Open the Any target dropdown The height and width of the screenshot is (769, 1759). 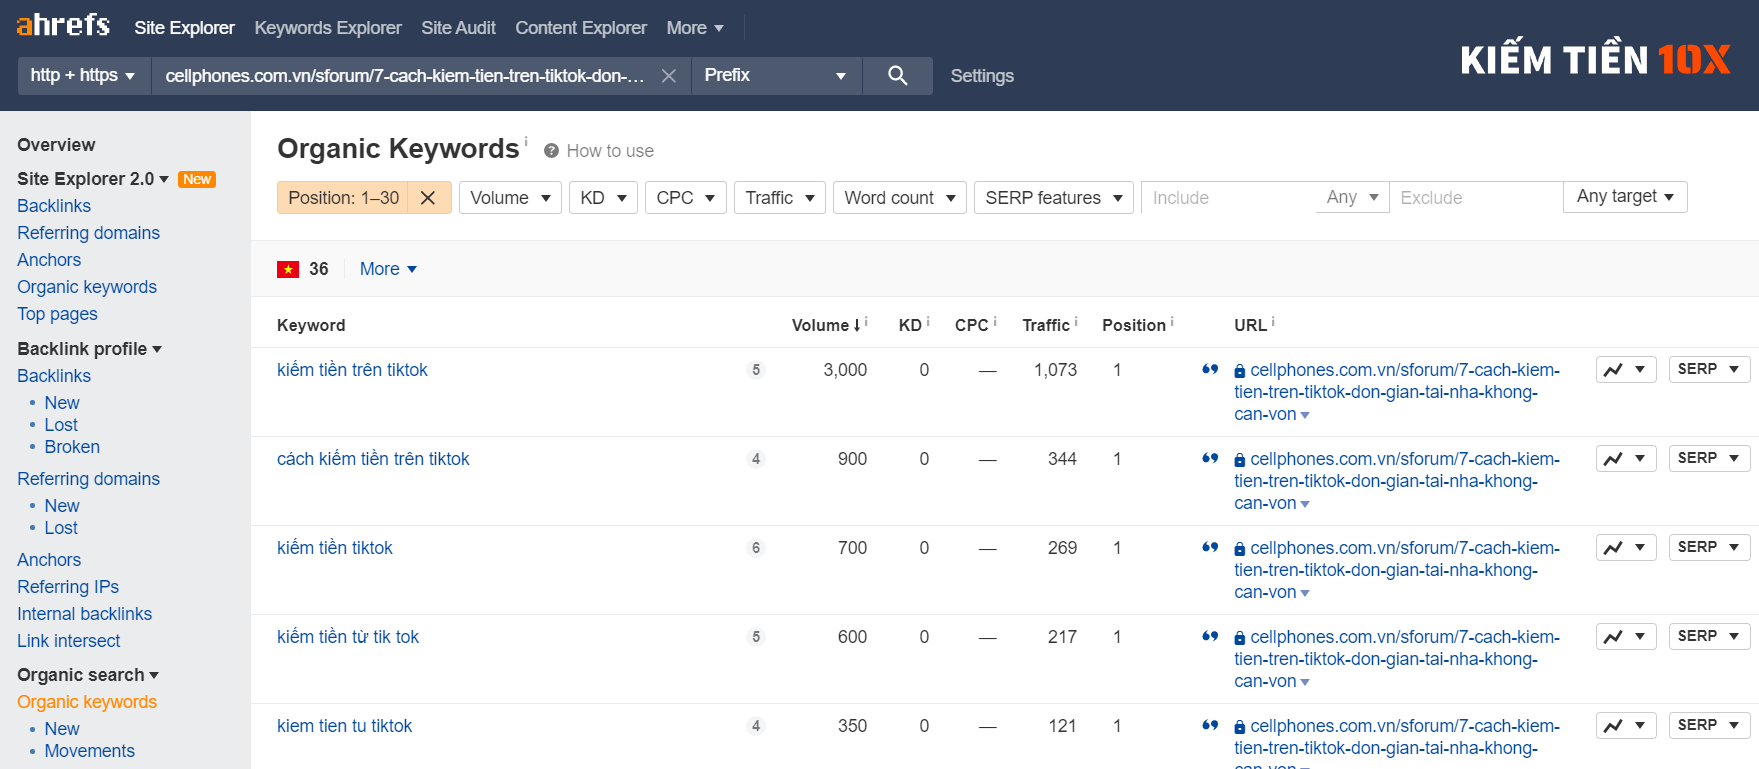(x=1625, y=197)
